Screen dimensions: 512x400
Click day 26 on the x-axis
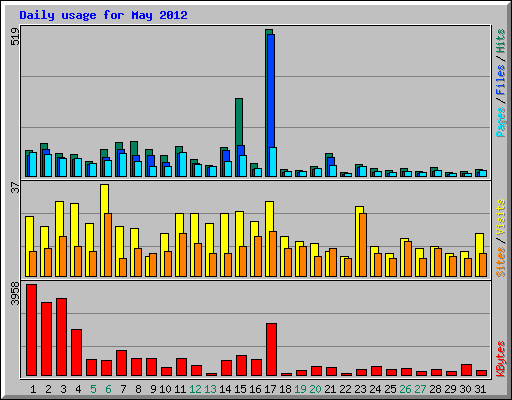pos(405,389)
